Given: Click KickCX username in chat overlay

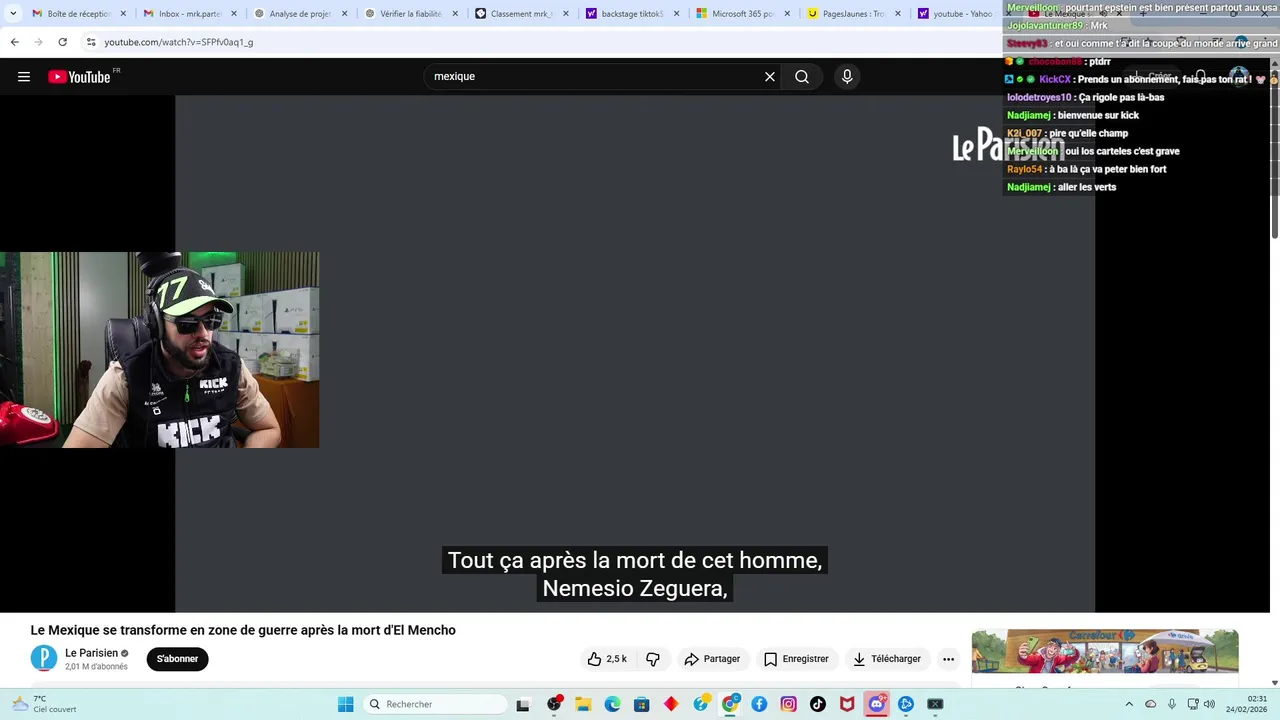Looking at the screenshot, I should click(1055, 79).
